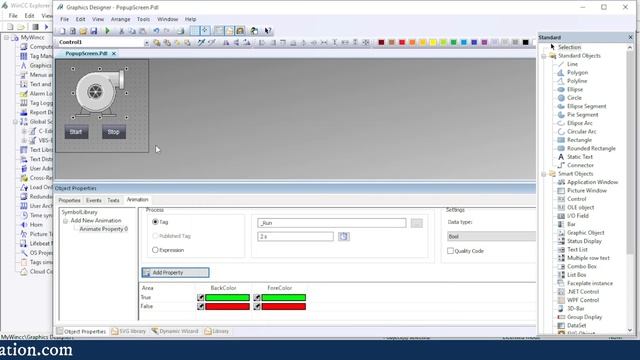Open the Data type Bool dropdown
Screen dimensions: 640x360
tap(491, 236)
